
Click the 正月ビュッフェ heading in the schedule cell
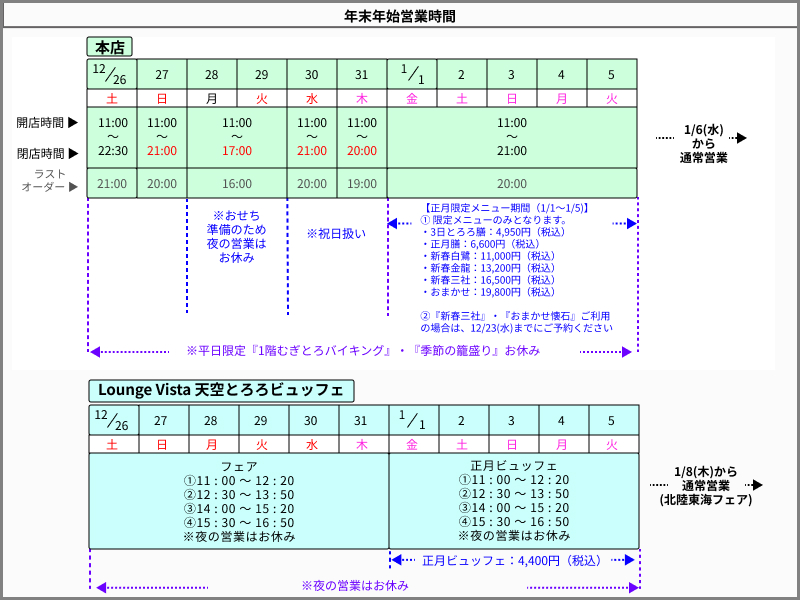(514, 465)
